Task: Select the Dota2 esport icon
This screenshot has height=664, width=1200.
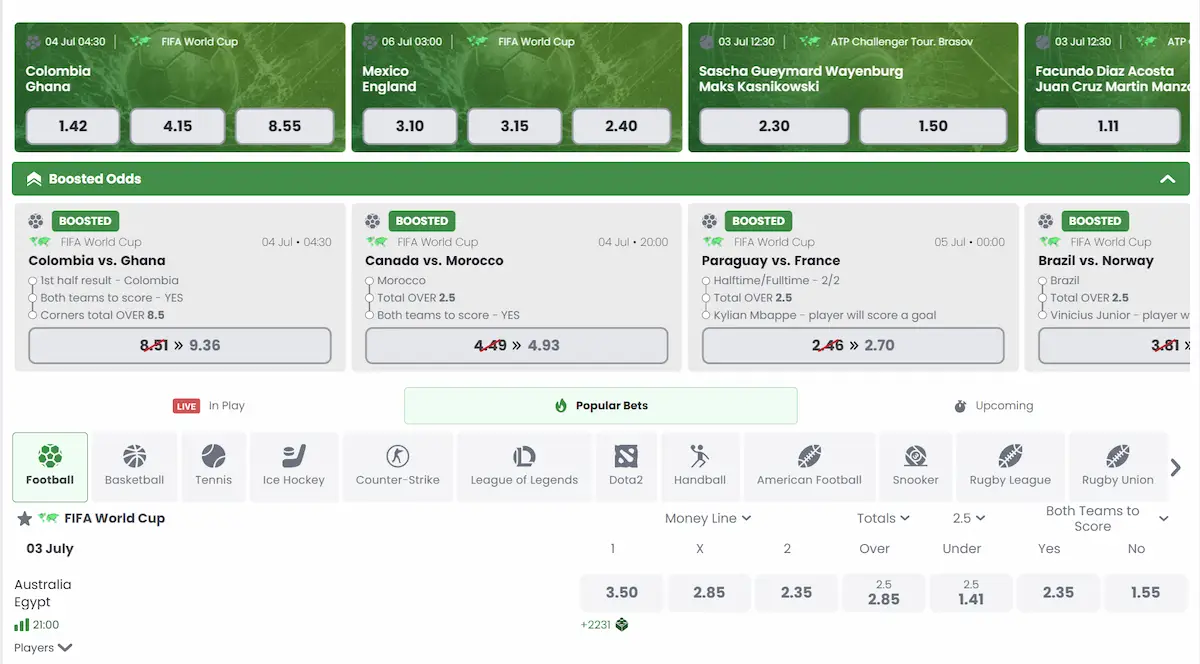Action: 626,466
